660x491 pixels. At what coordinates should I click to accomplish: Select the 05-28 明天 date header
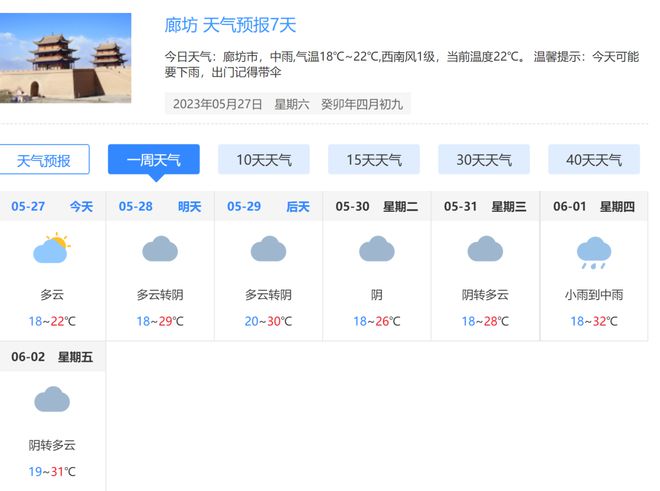[160, 206]
